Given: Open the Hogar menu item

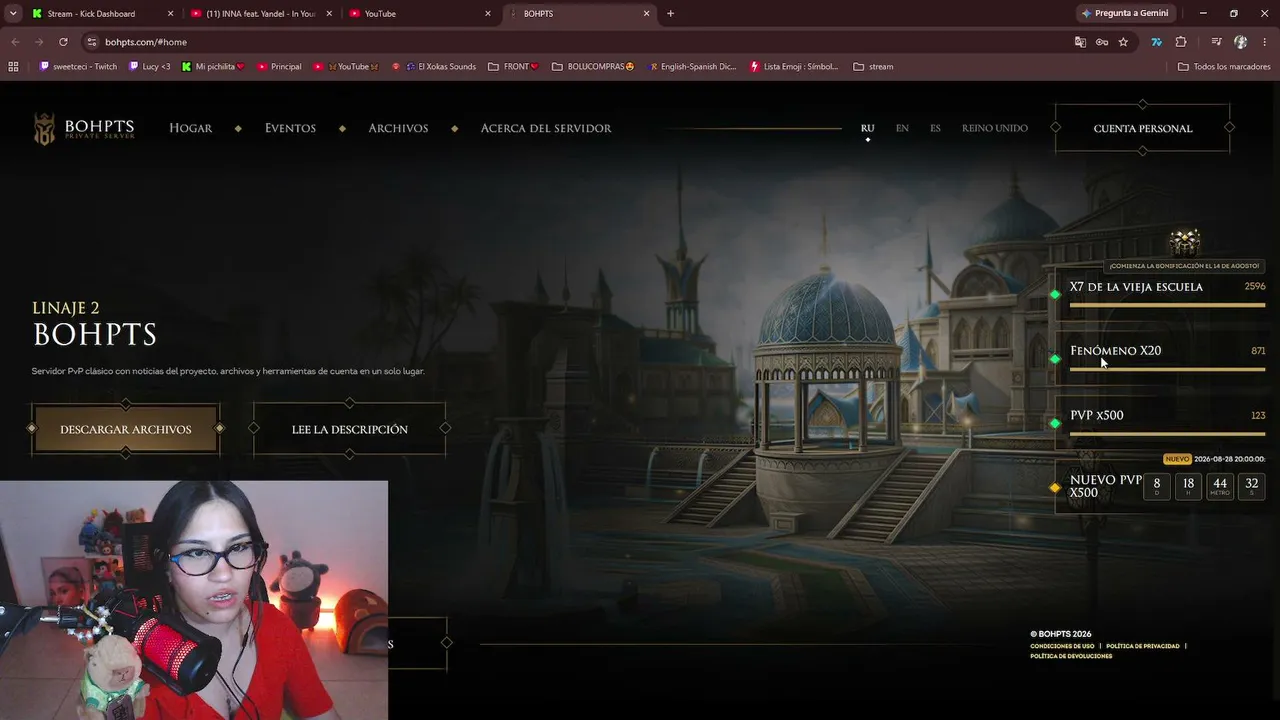Looking at the screenshot, I should pyautogui.click(x=191, y=128).
